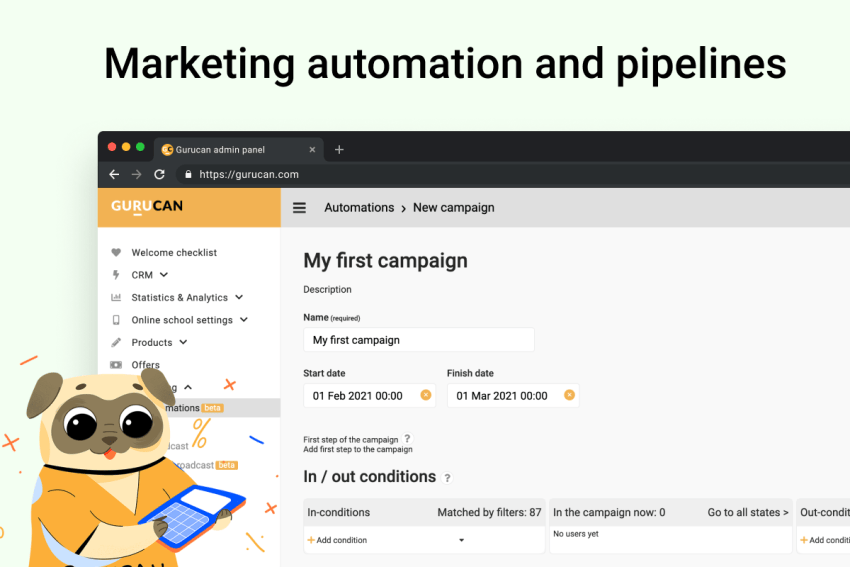This screenshot has width=850, height=567.
Task: Click the Description label
Action: pos(327,289)
